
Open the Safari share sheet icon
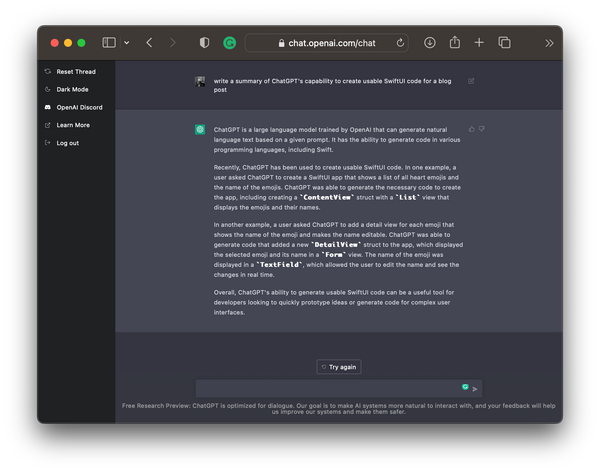454,43
